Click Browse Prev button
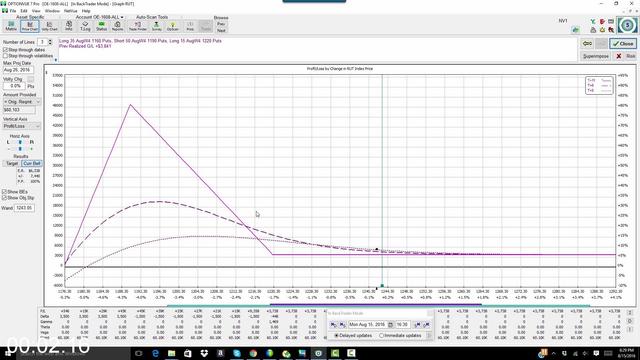 tap(221, 24)
